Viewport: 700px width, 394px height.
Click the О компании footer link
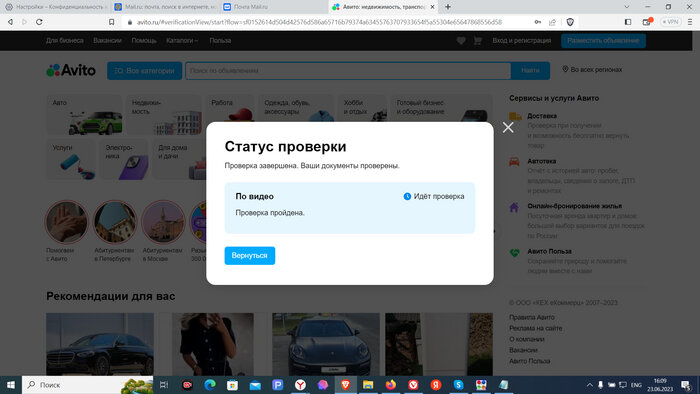526,339
